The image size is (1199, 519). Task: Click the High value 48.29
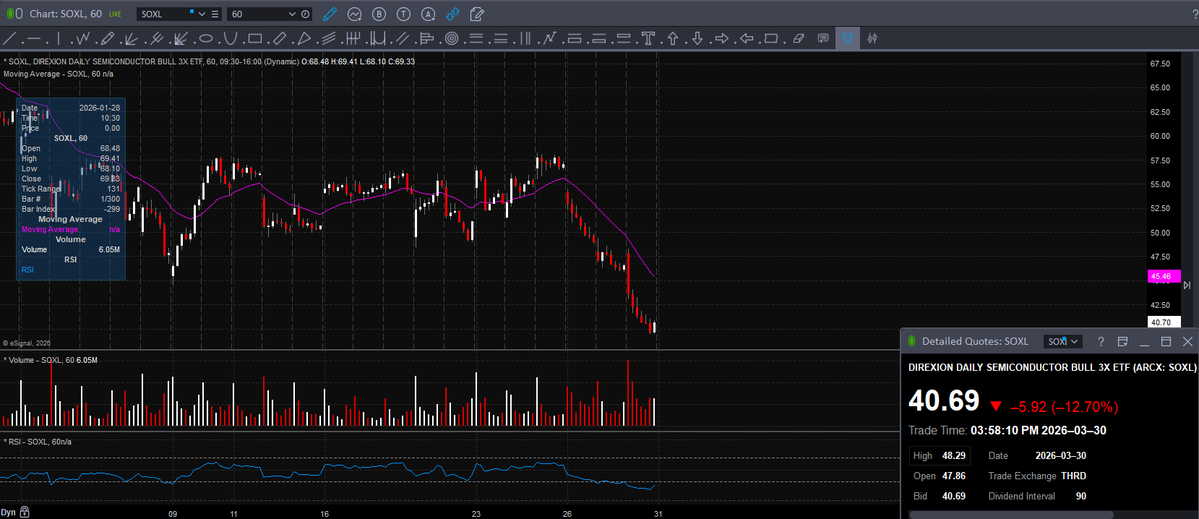coord(954,456)
